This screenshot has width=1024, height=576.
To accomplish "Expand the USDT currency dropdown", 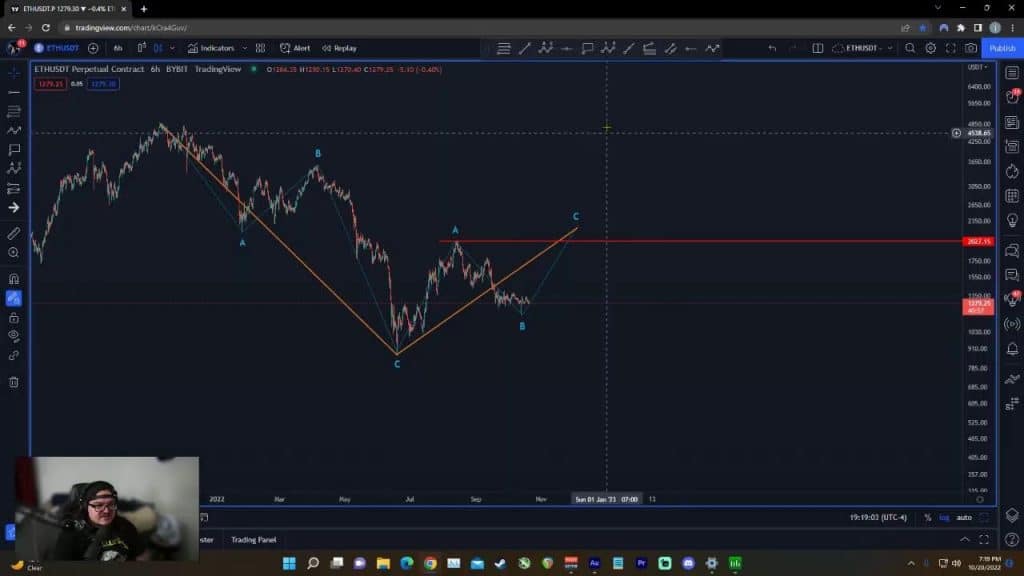I will (x=977, y=67).
